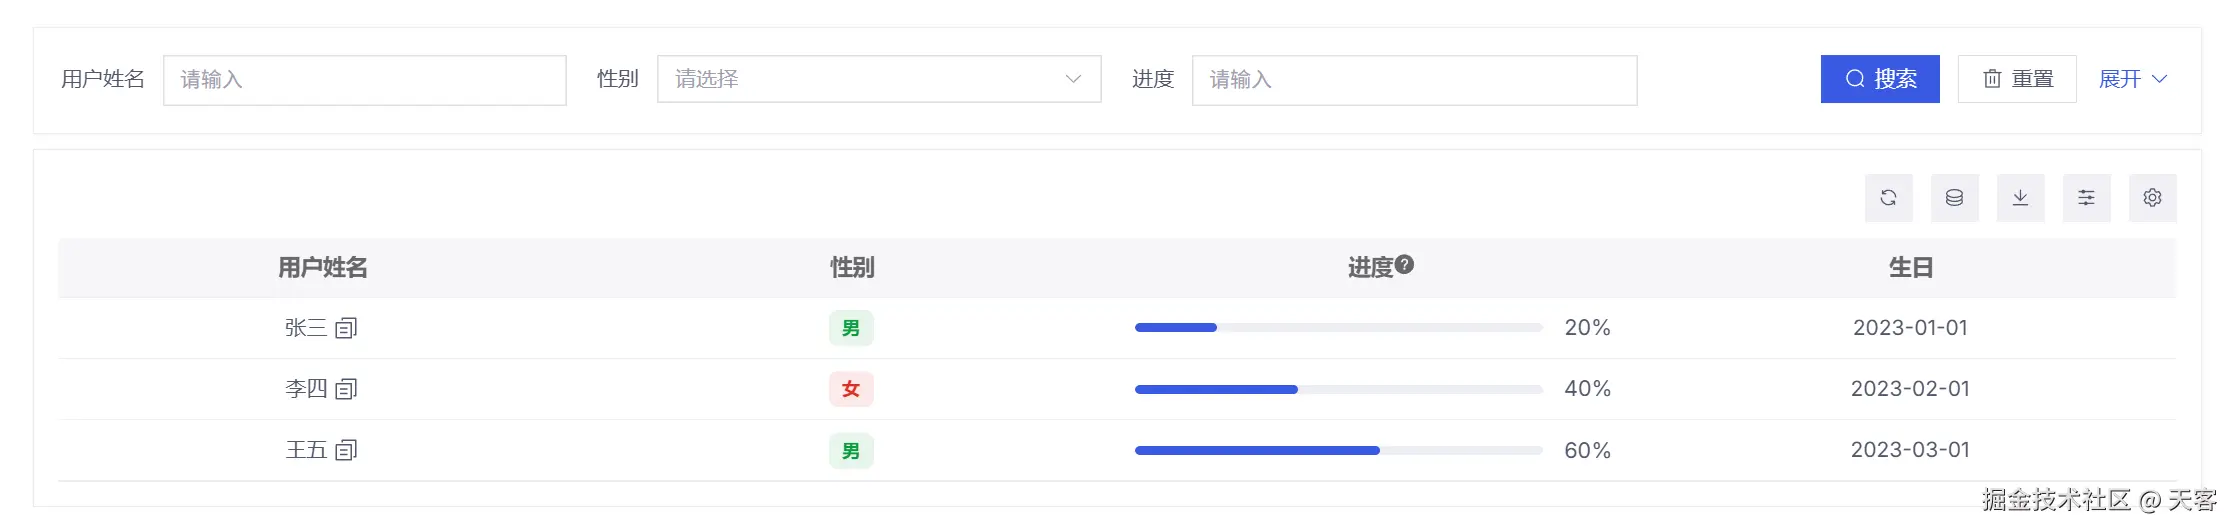Click the 重置 reset button
Screen dimensions: 2235x531
2016,79
